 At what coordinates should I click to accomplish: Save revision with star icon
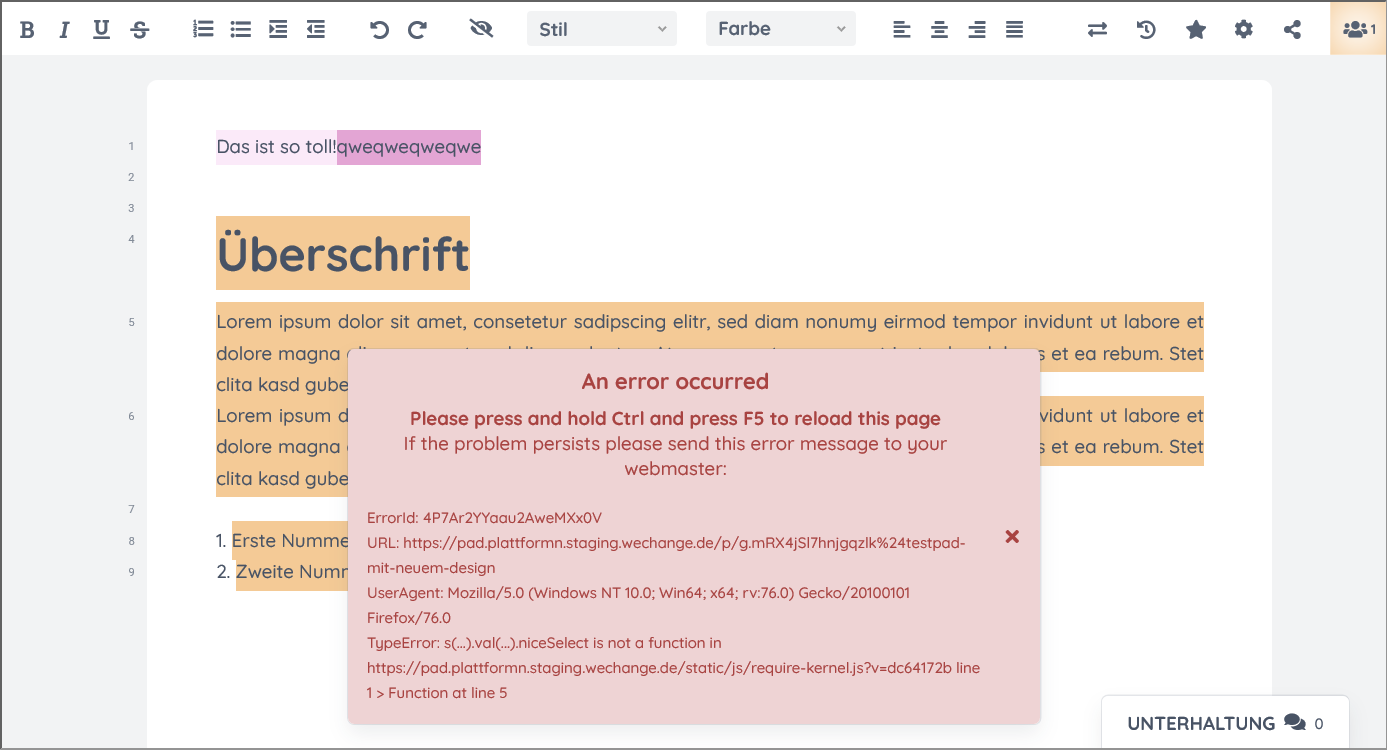tap(1195, 30)
